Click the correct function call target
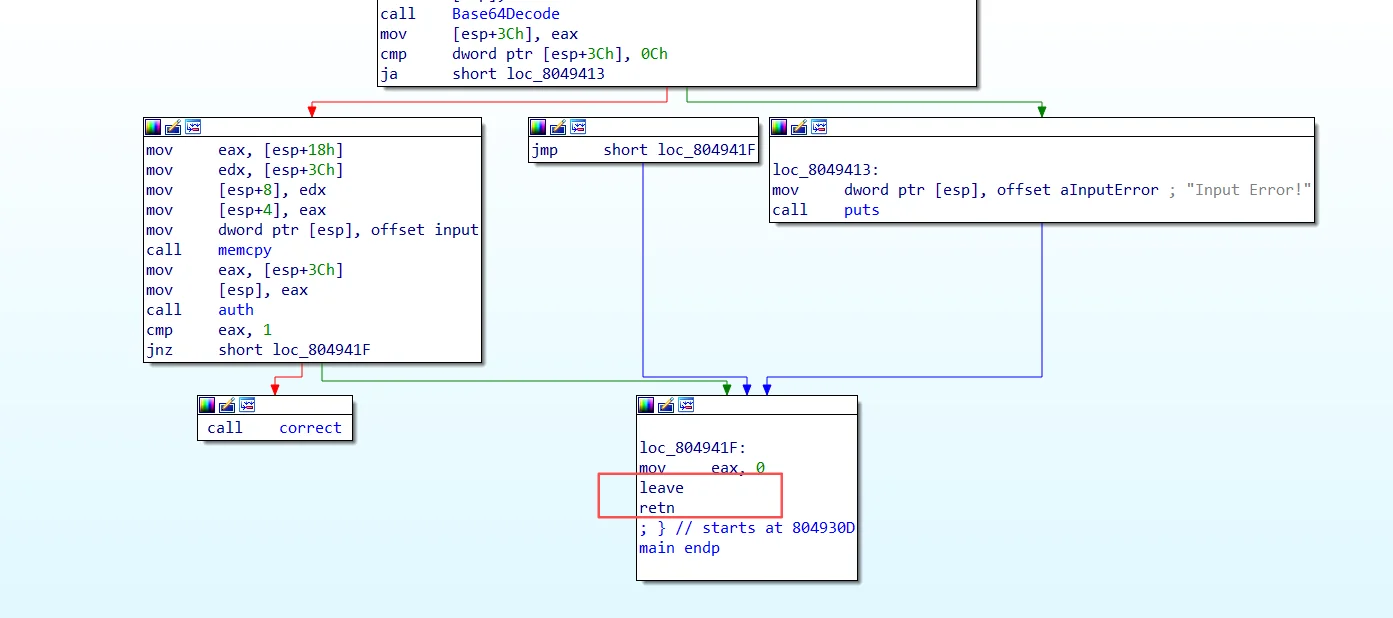1393x618 pixels. point(310,428)
